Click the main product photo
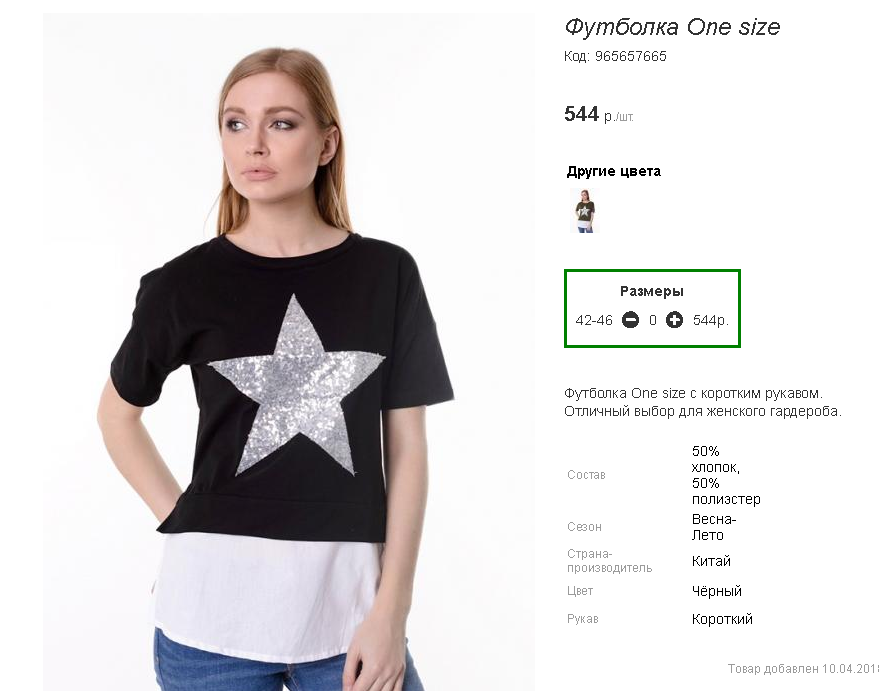The image size is (879, 691). [x=288, y=350]
